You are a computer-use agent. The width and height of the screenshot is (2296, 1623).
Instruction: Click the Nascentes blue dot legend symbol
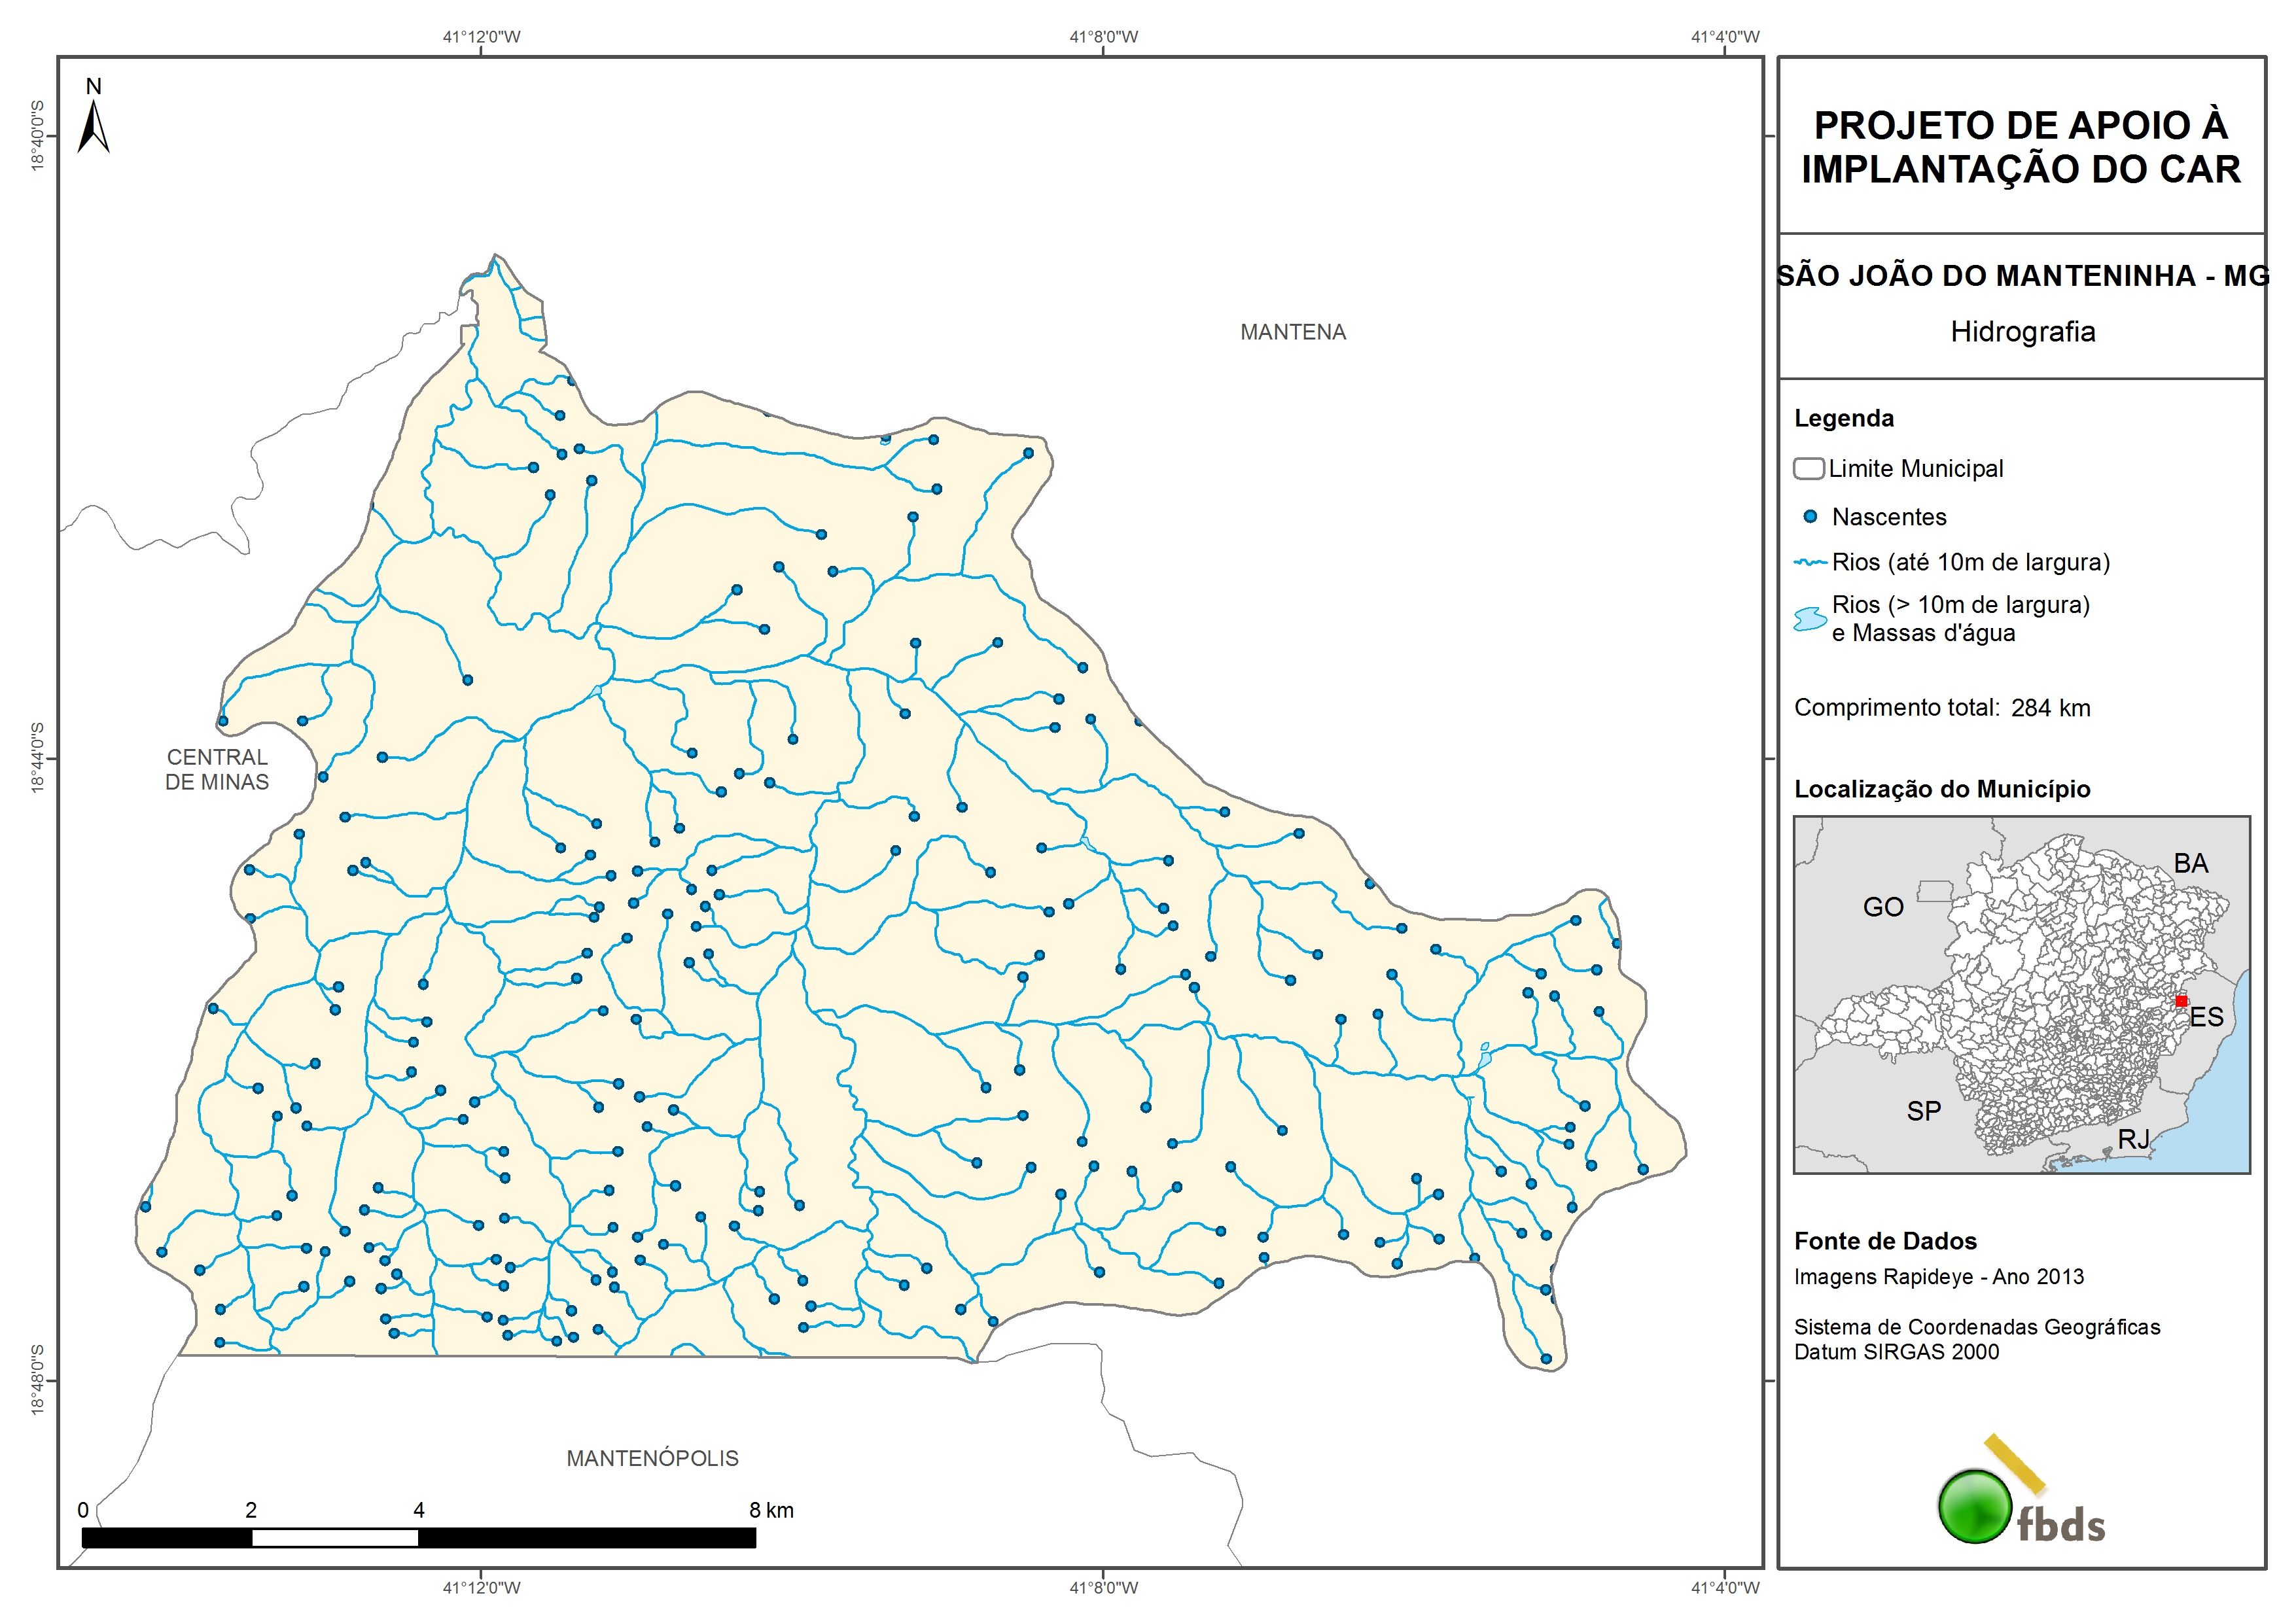point(1809,517)
